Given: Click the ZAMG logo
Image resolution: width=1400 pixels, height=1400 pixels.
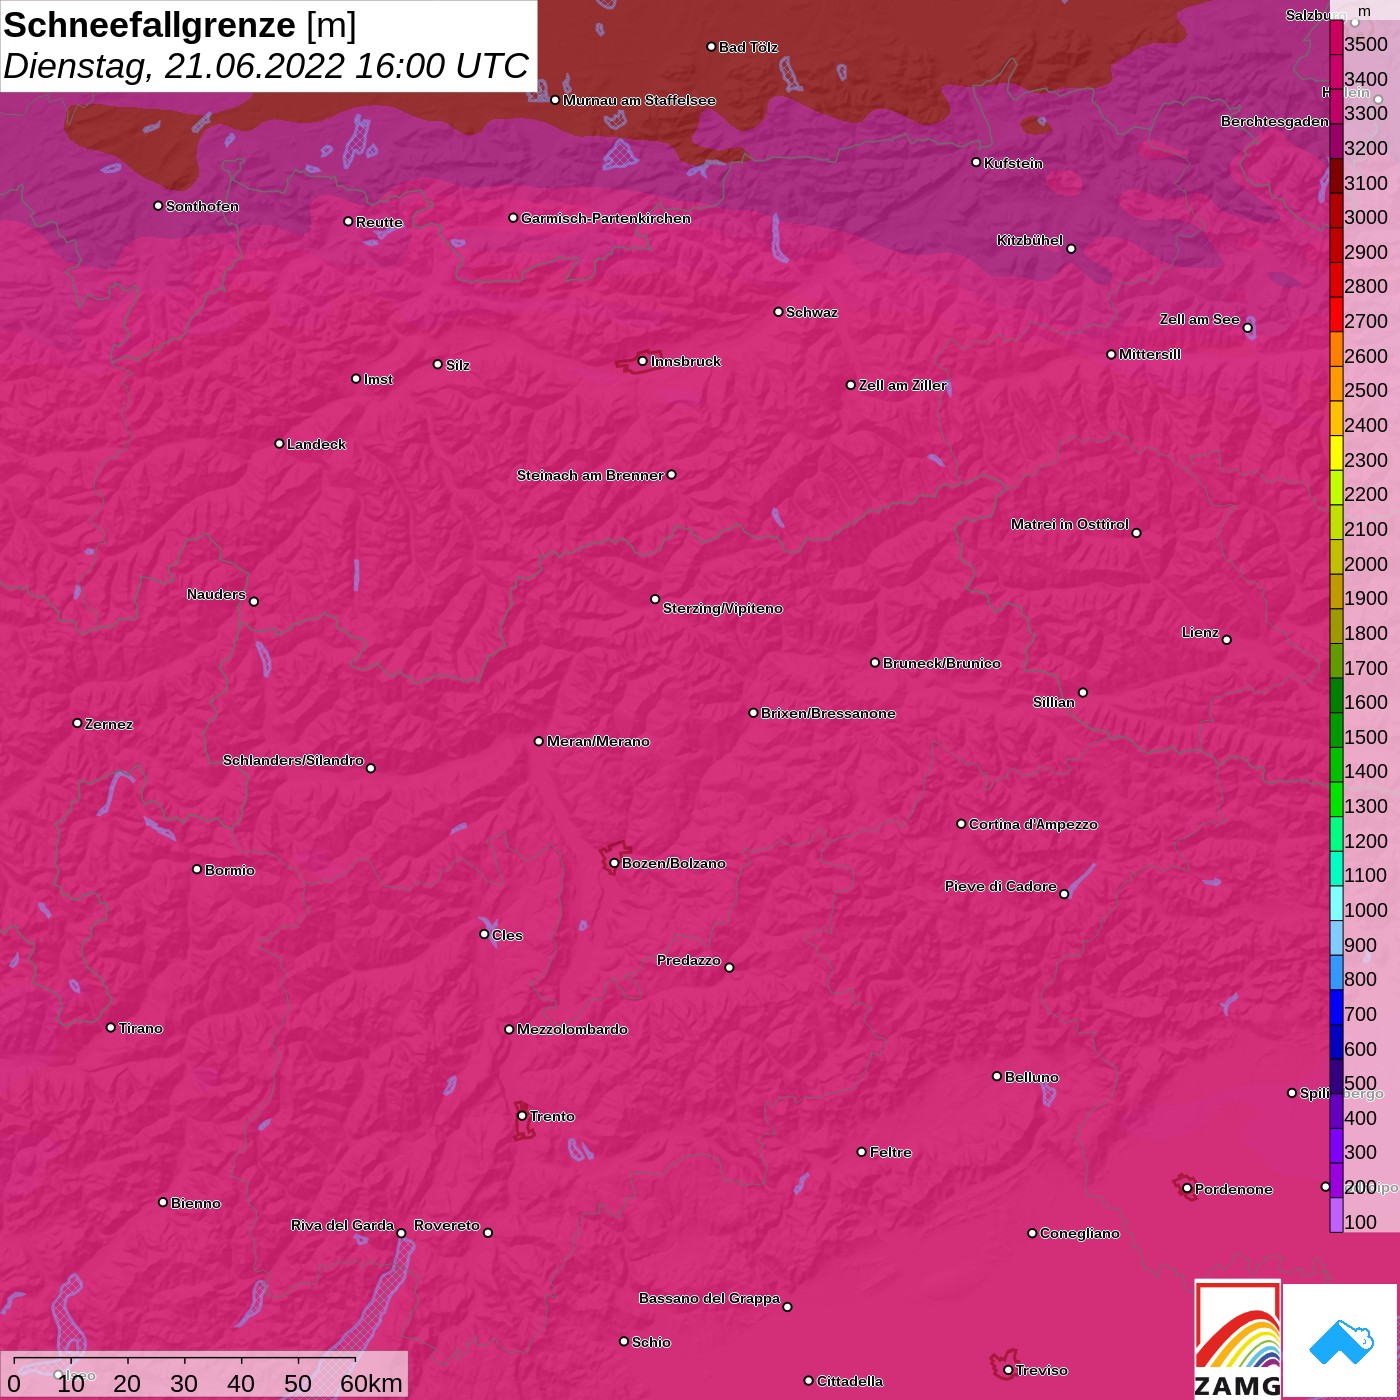Looking at the screenshot, I should tap(1238, 1340).
